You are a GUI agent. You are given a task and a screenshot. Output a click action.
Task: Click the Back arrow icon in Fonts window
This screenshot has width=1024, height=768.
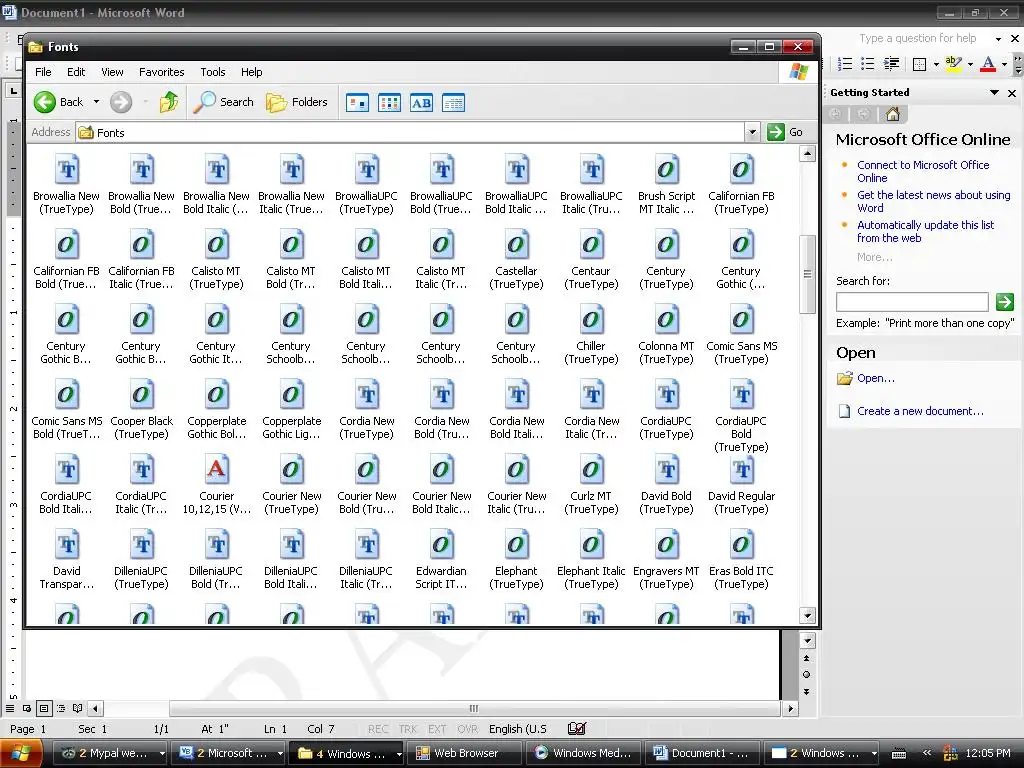click(x=45, y=102)
